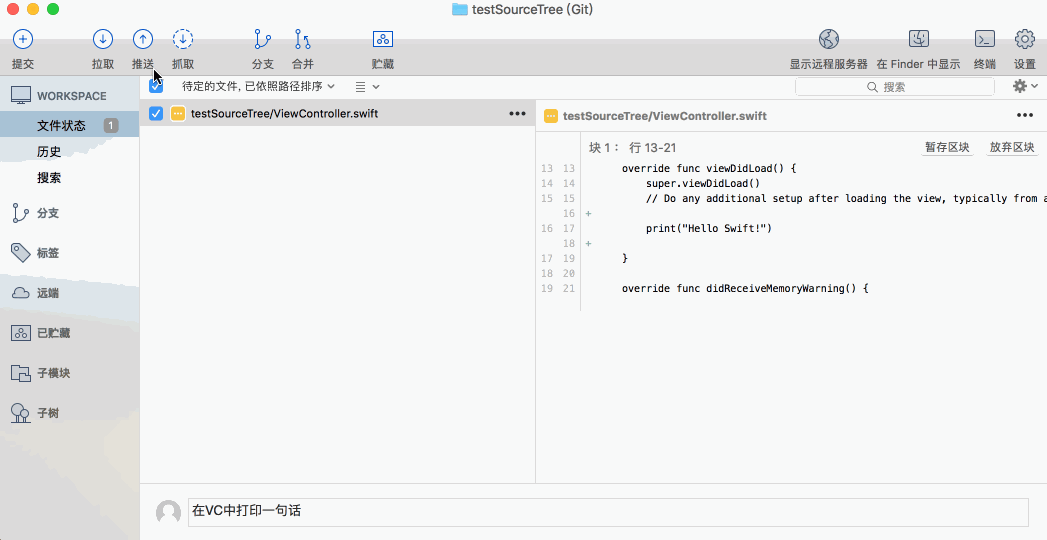Click the WORKSPACE monitor icon
Image resolution: width=1047 pixels, height=540 pixels.
(21, 95)
